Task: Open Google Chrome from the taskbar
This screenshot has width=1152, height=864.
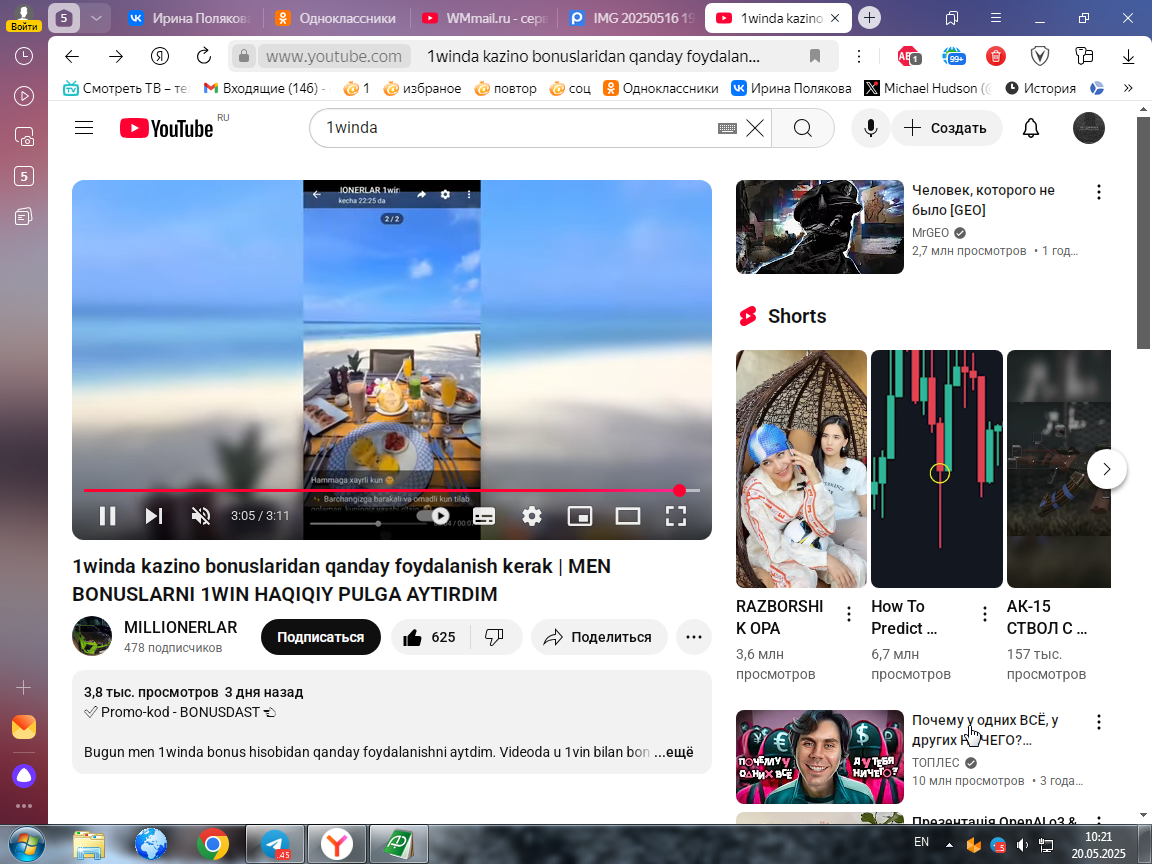Action: pyautogui.click(x=212, y=844)
